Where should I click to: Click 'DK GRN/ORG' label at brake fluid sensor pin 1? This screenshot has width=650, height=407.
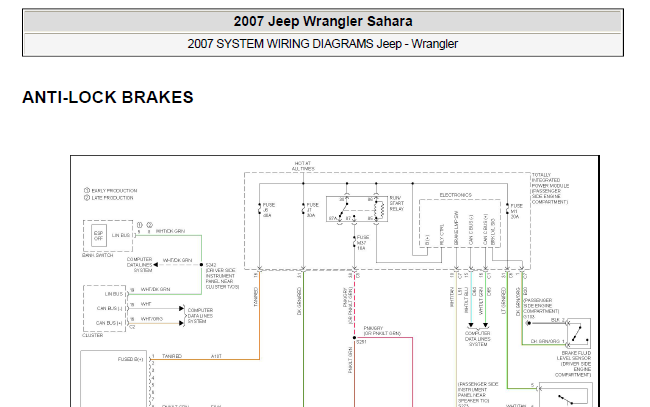(546, 341)
